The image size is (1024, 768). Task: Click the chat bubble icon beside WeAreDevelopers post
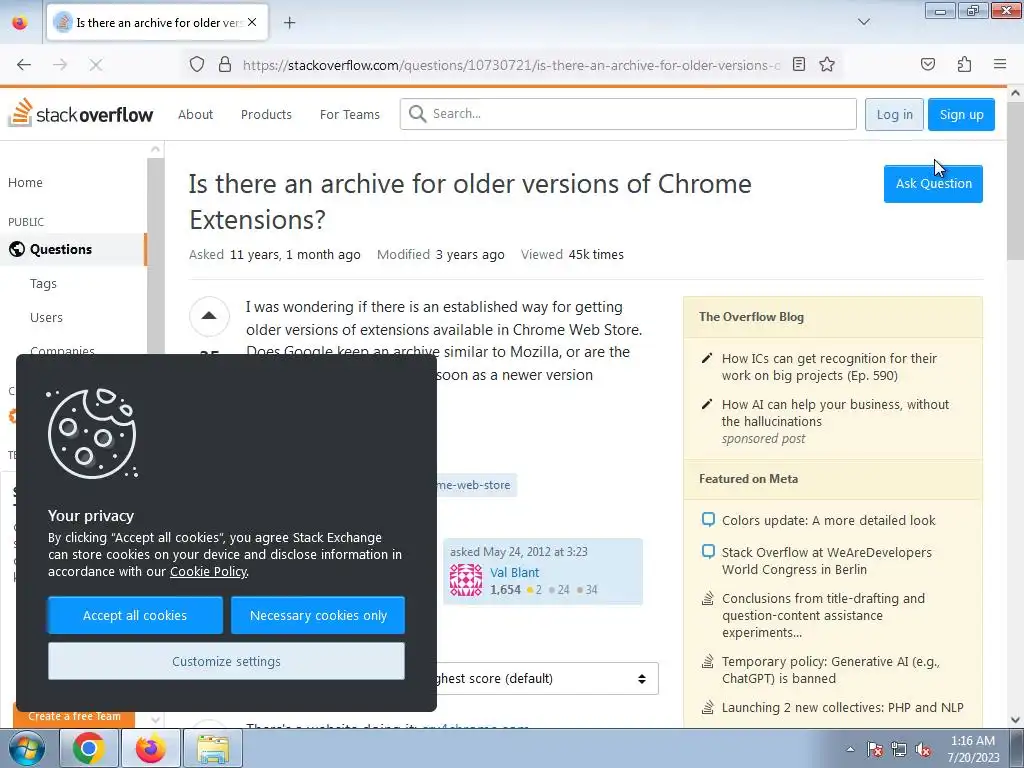point(708,552)
